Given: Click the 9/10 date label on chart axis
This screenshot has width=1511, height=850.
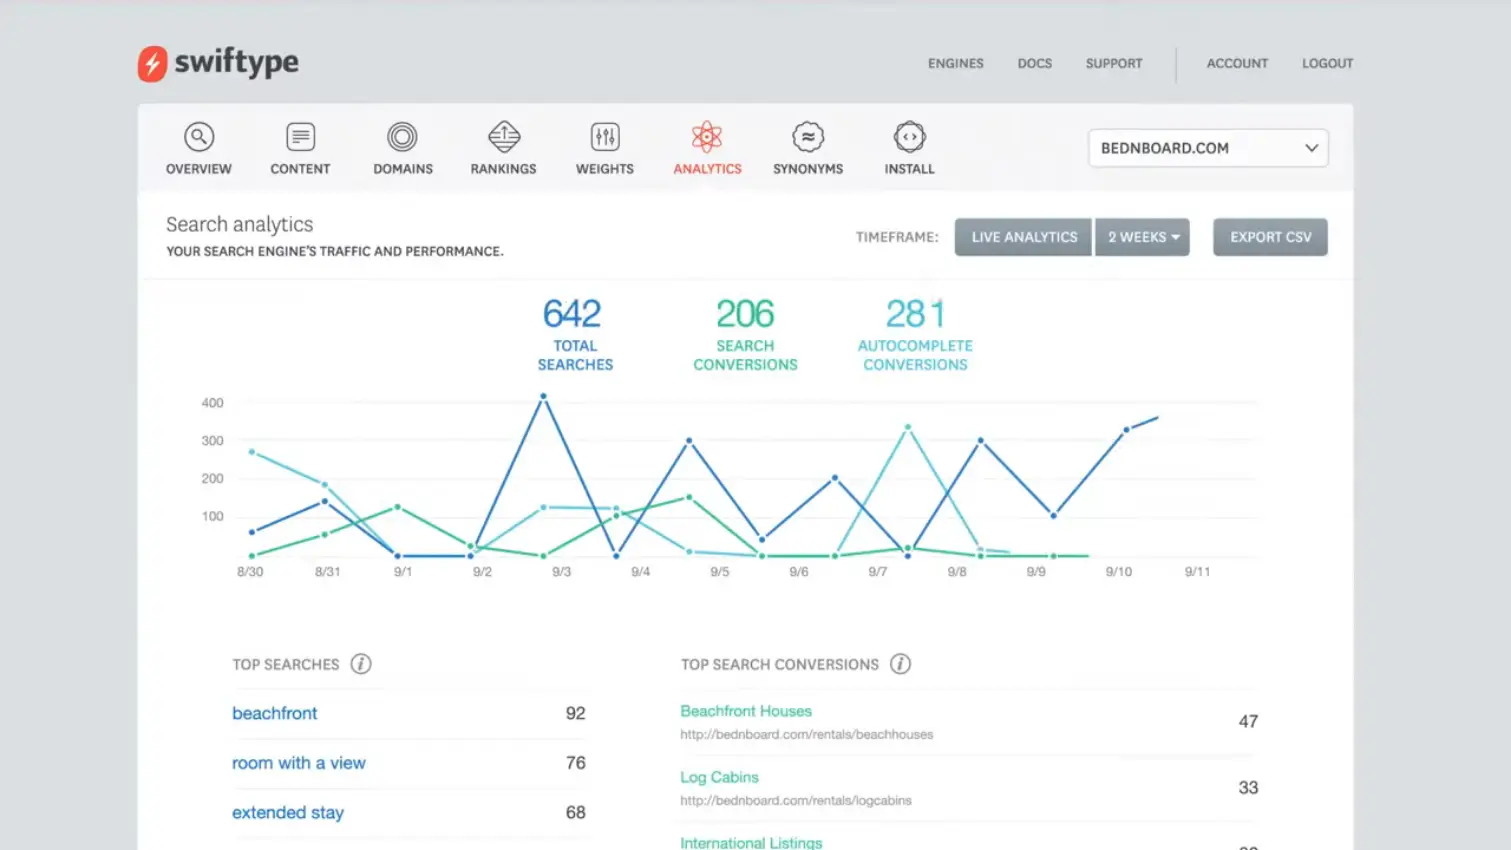Looking at the screenshot, I should 1118,572.
